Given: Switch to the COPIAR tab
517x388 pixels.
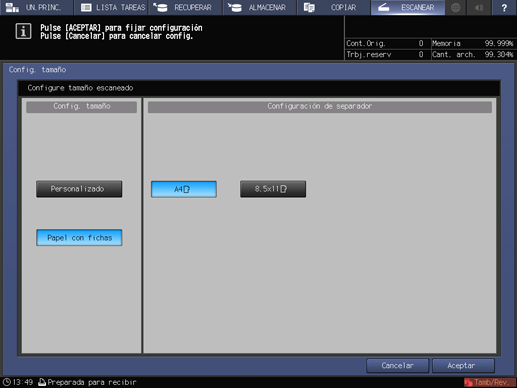Looking at the screenshot, I should pos(334,7).
